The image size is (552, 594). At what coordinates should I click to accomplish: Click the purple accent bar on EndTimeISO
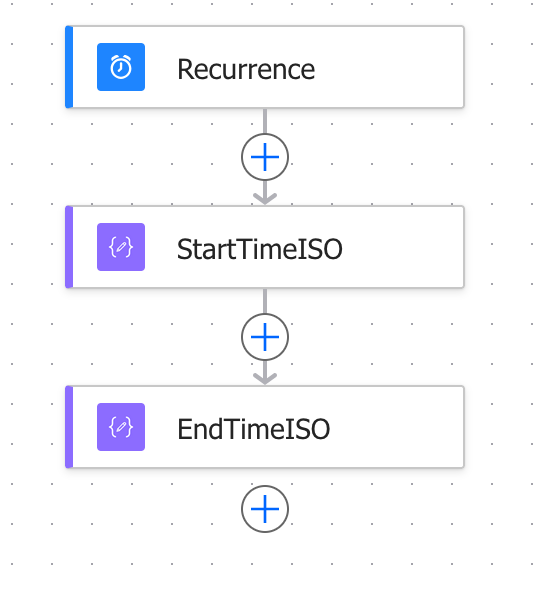coord(69,427)
